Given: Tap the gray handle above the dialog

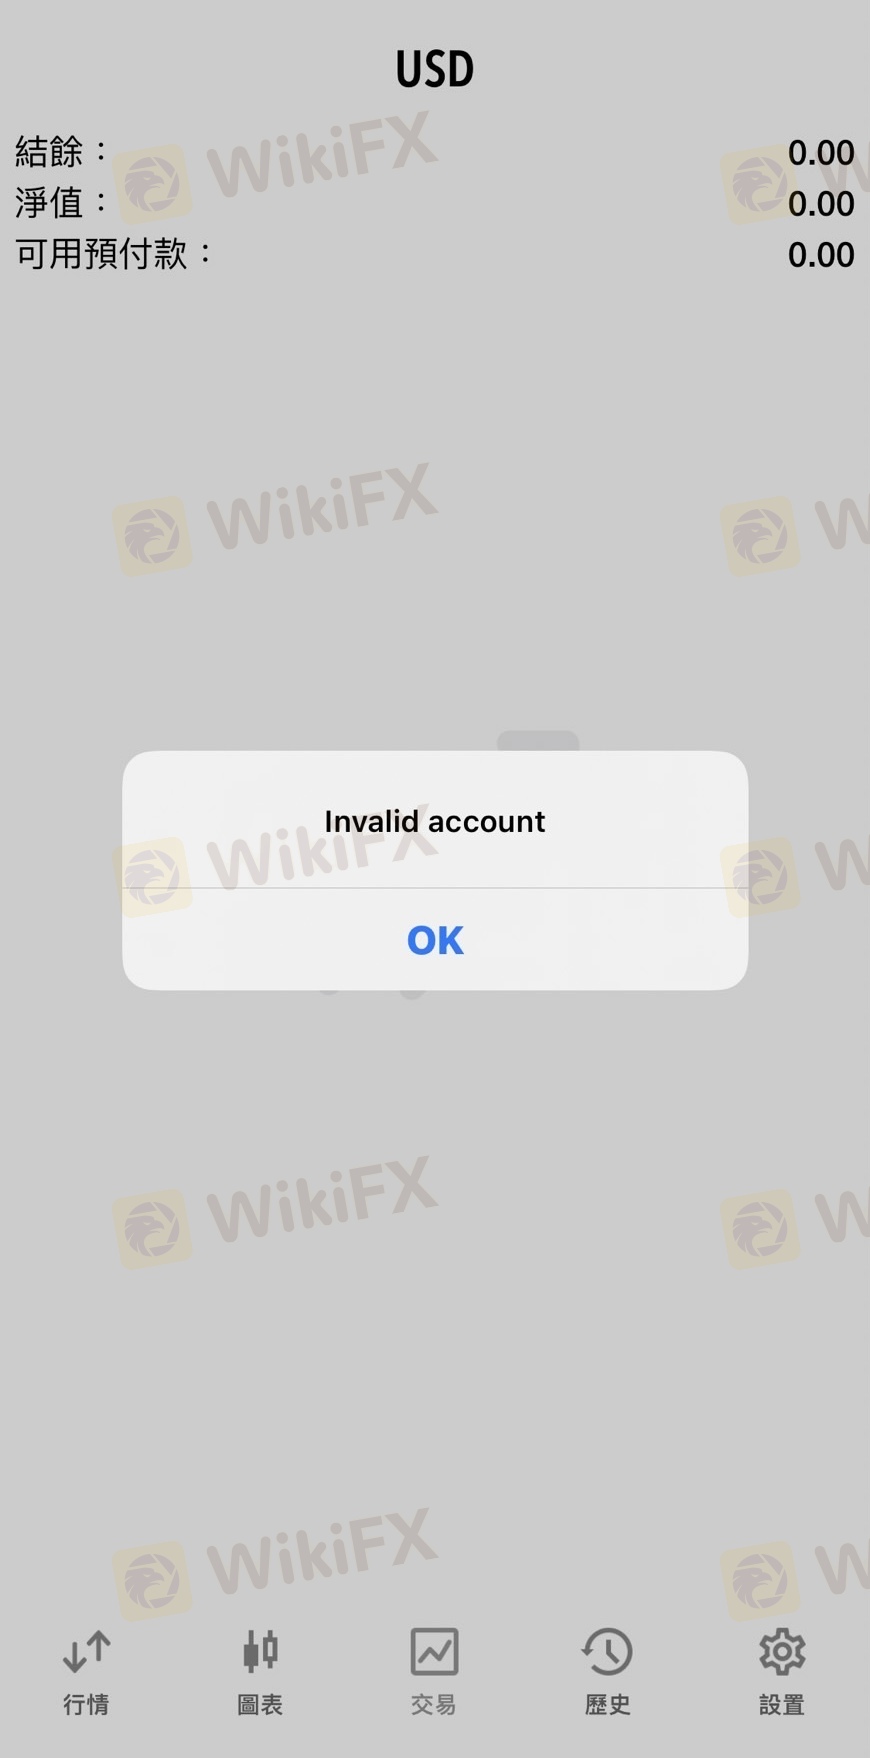Looking at the screenshot, I should coord(538,741).
